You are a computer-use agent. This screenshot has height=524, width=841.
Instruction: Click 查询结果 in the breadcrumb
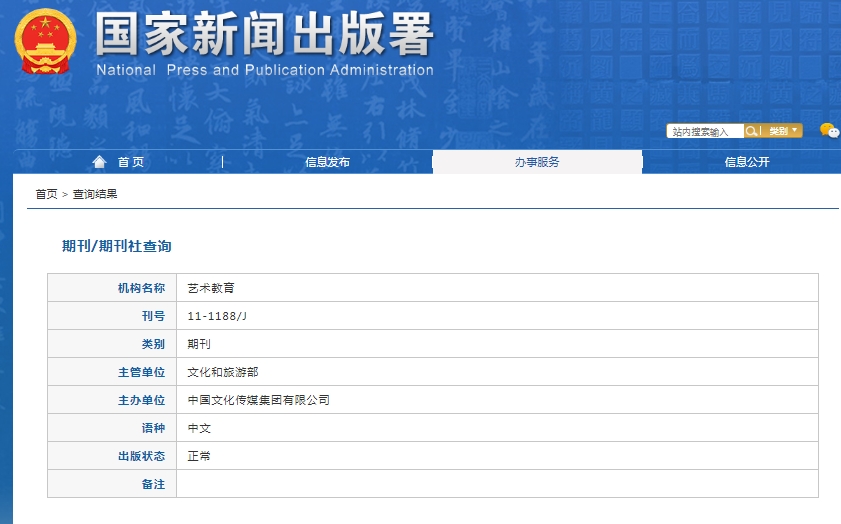pos(95,194)
